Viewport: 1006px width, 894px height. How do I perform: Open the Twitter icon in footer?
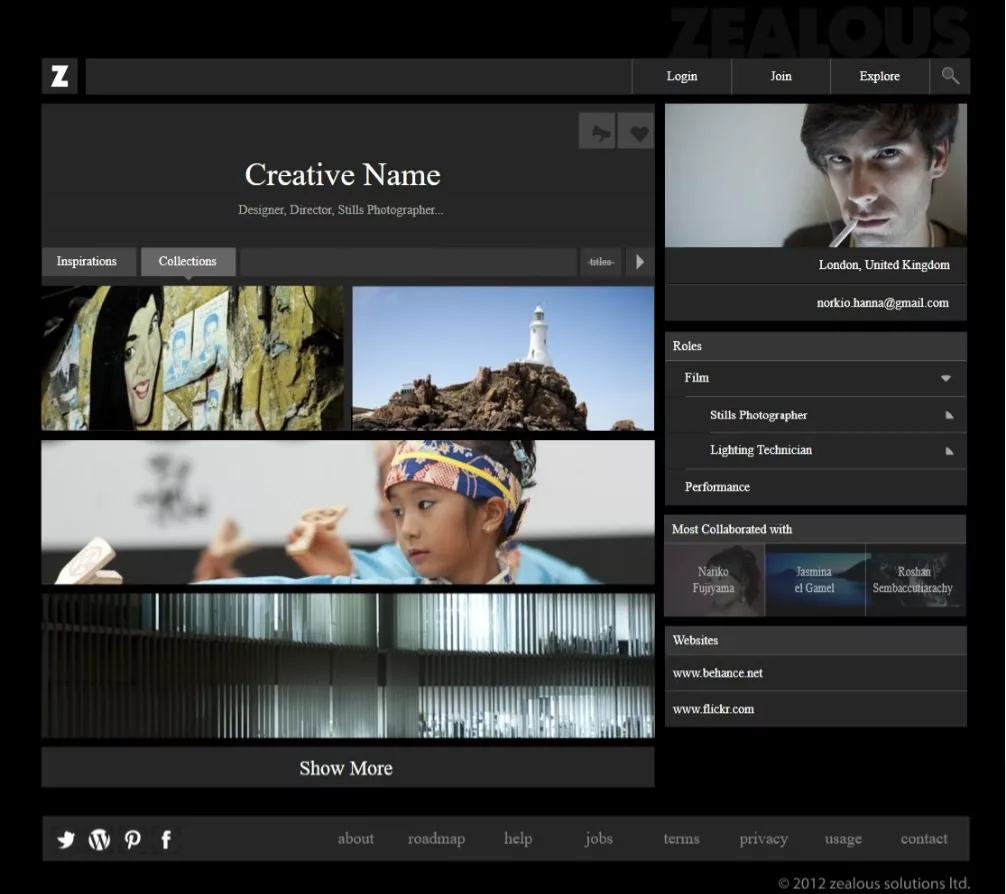pos(66,839)
